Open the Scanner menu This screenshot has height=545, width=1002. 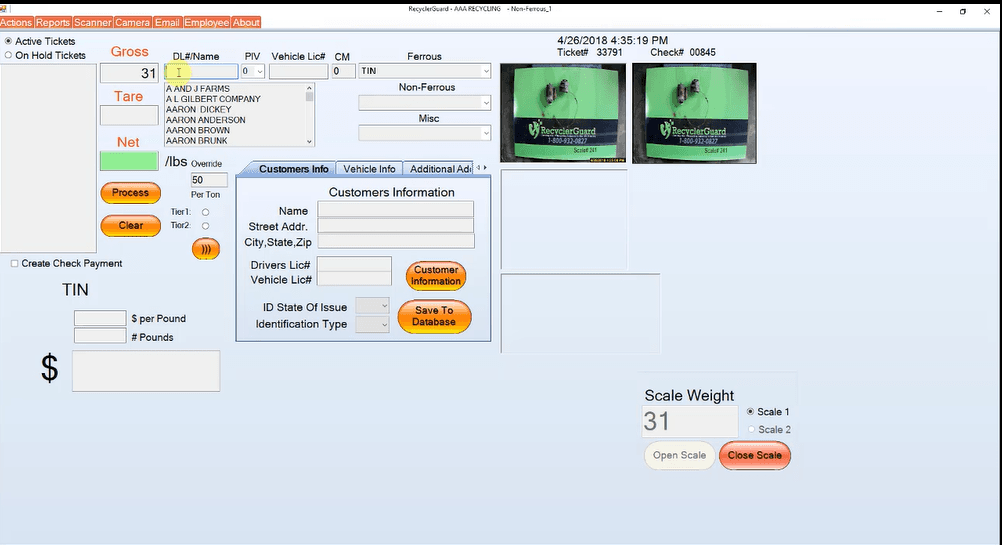click(x=93, y=22)
